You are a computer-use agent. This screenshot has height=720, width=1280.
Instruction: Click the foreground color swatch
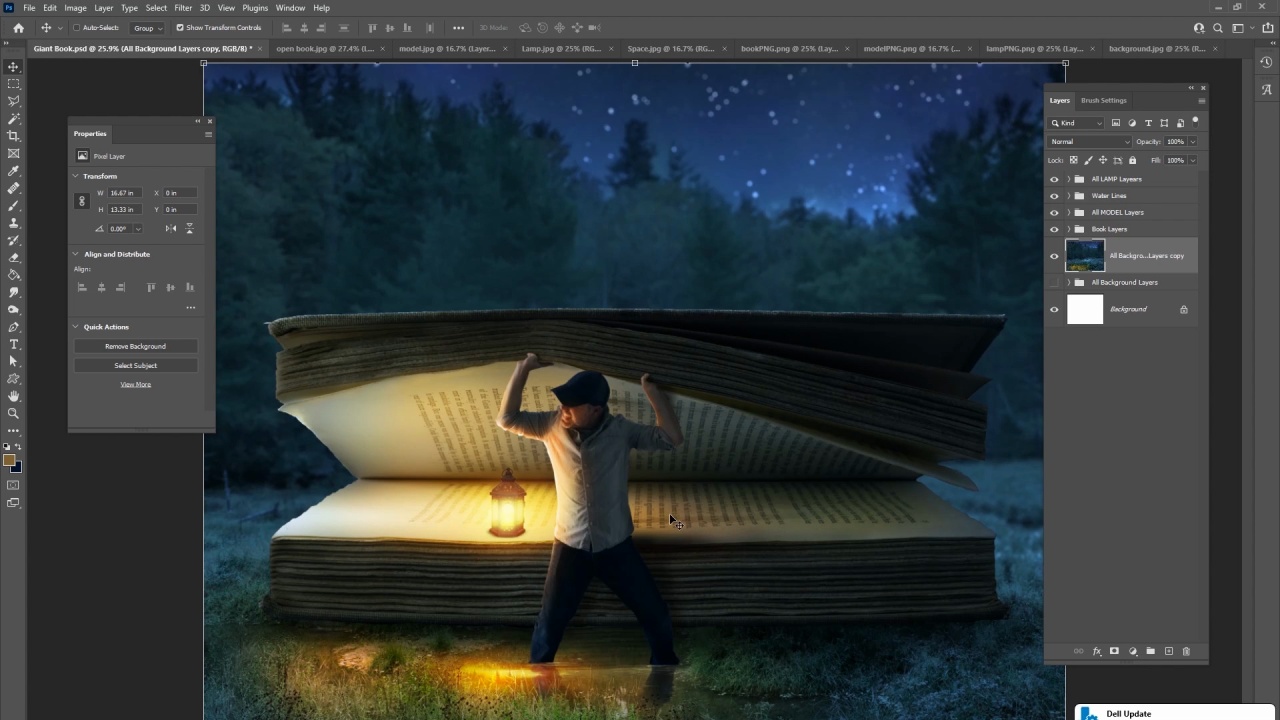coord(9,461)
